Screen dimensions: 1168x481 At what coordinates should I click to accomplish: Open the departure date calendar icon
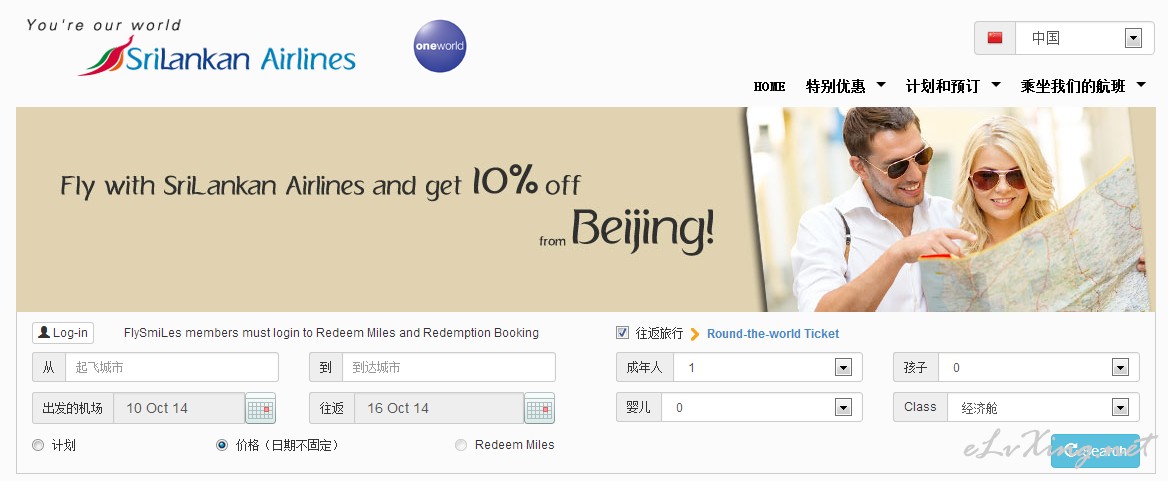261,408
